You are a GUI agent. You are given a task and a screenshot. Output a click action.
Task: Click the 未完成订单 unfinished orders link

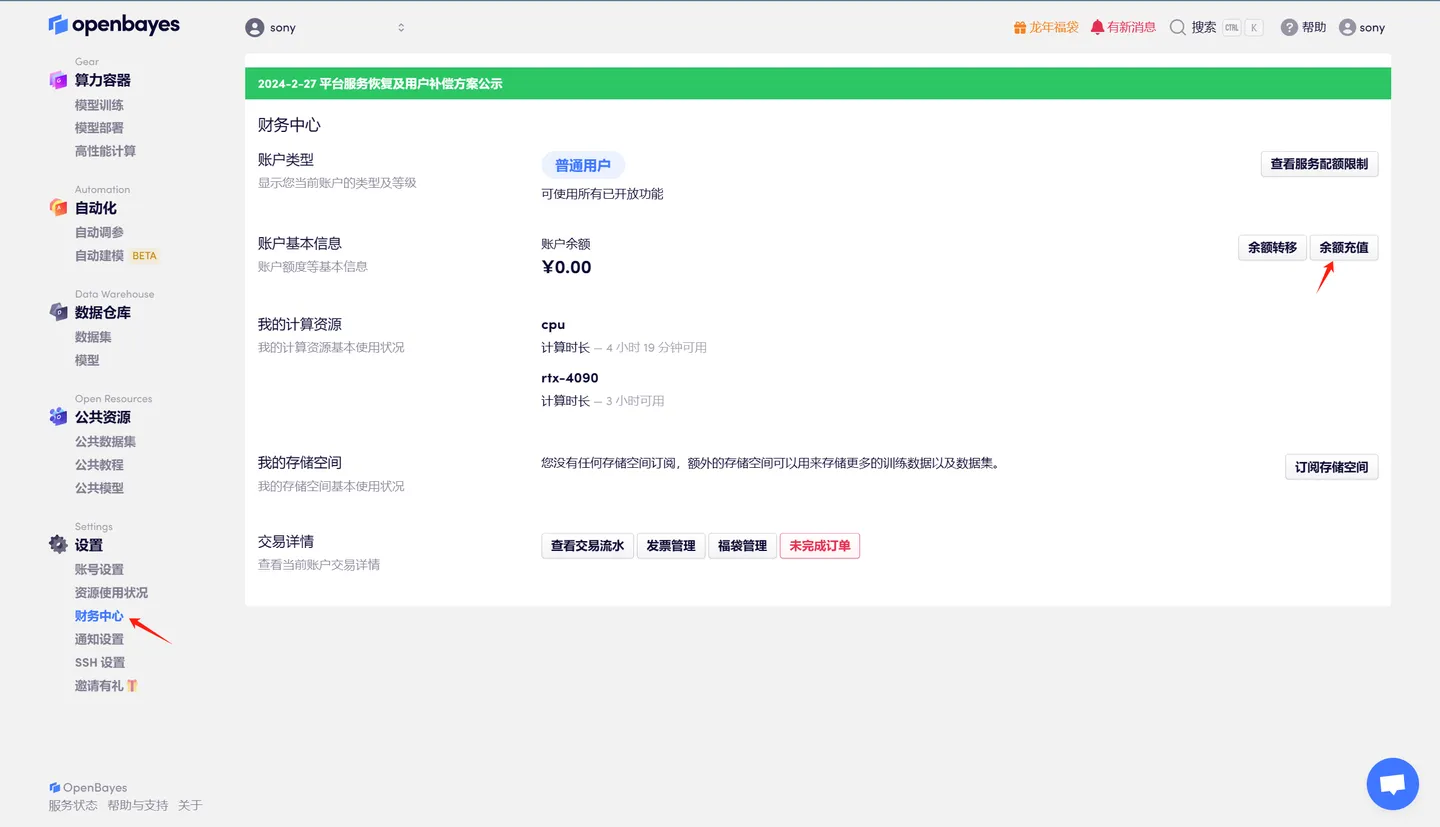coord(819,545)
